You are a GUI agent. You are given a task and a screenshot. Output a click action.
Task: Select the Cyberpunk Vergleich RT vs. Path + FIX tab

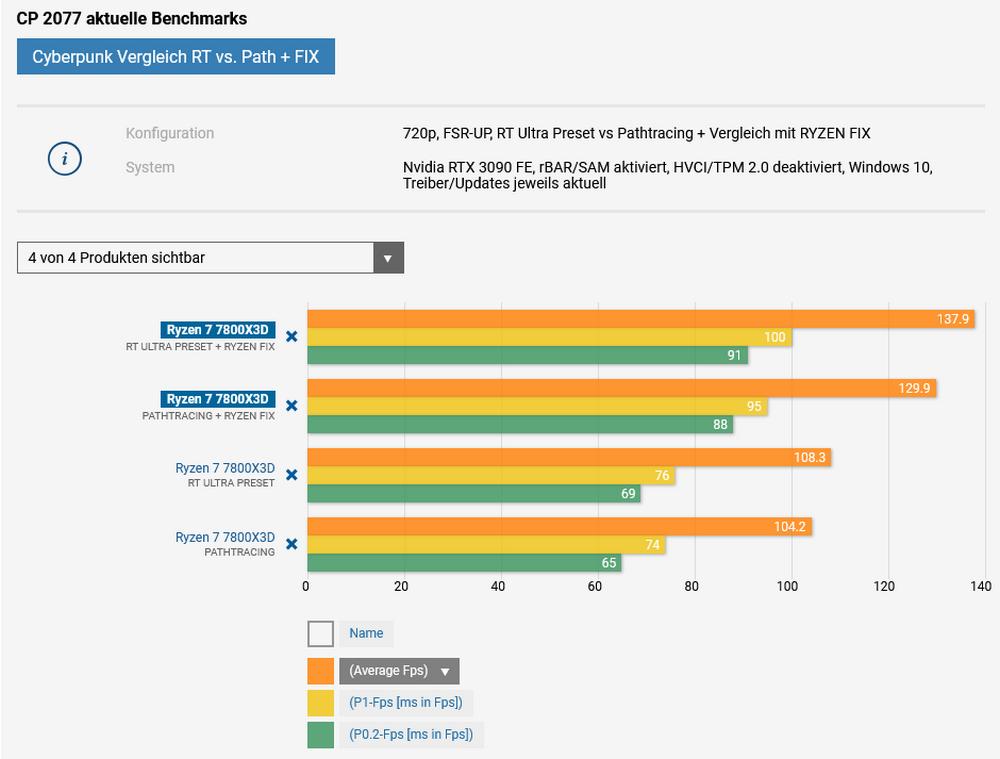175,57
